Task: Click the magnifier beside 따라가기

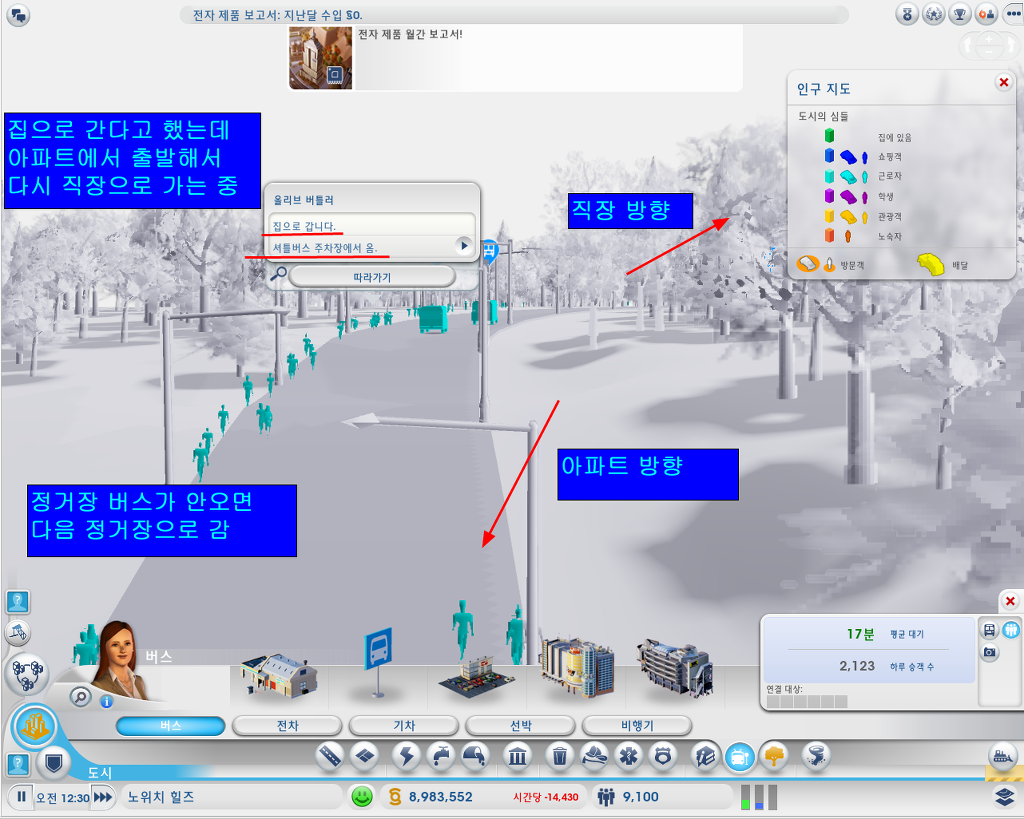Action: (x=278, y=274)
